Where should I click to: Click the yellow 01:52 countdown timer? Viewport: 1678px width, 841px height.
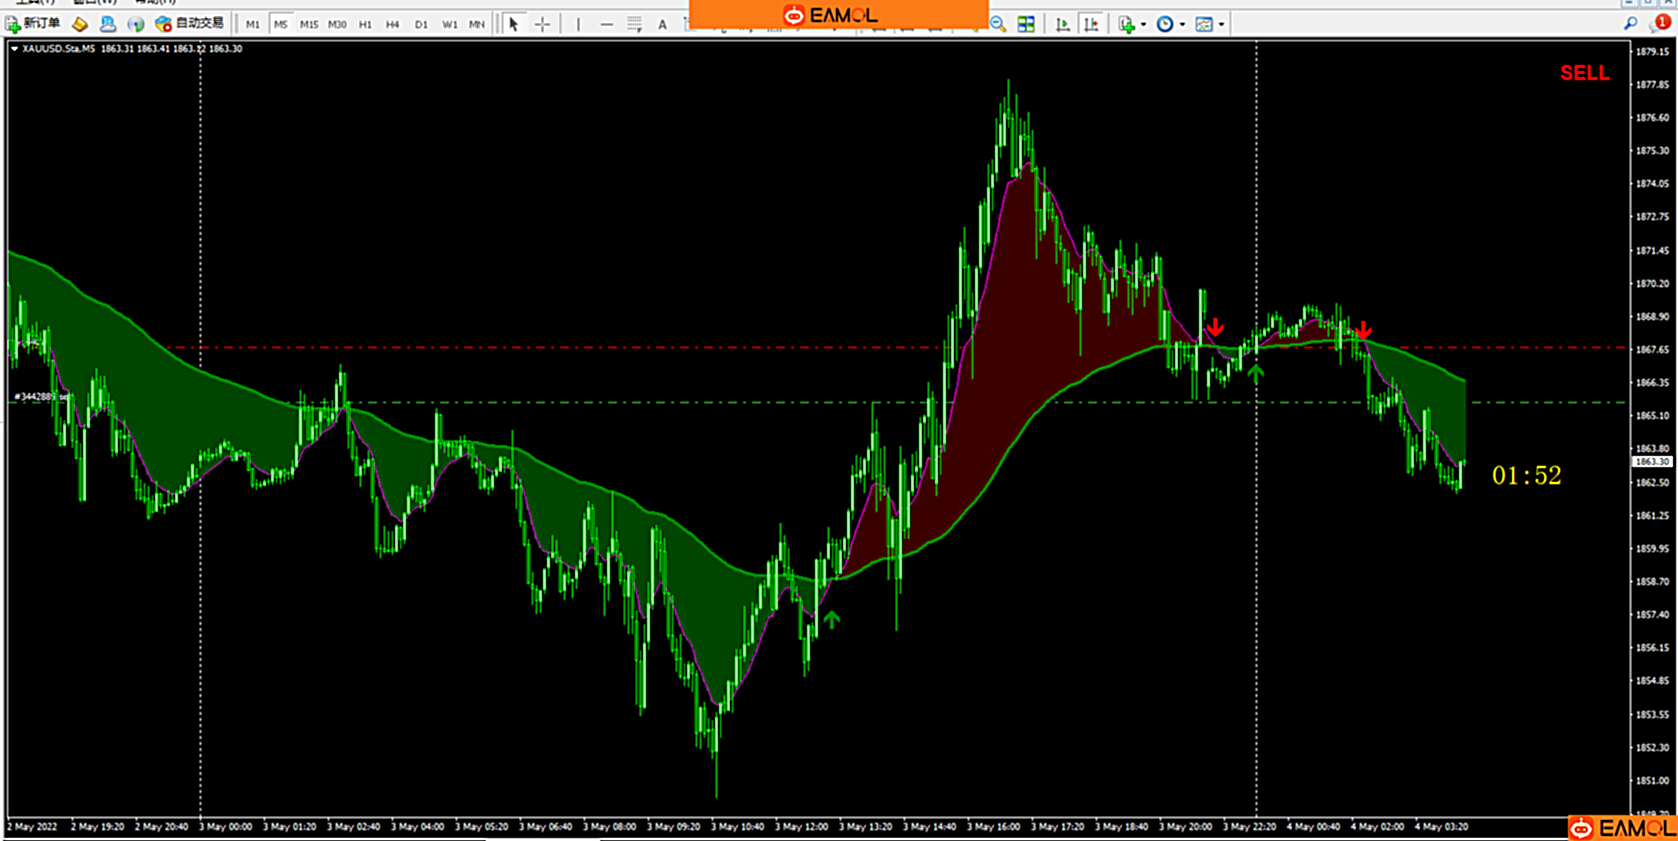tap(1526, 475)
